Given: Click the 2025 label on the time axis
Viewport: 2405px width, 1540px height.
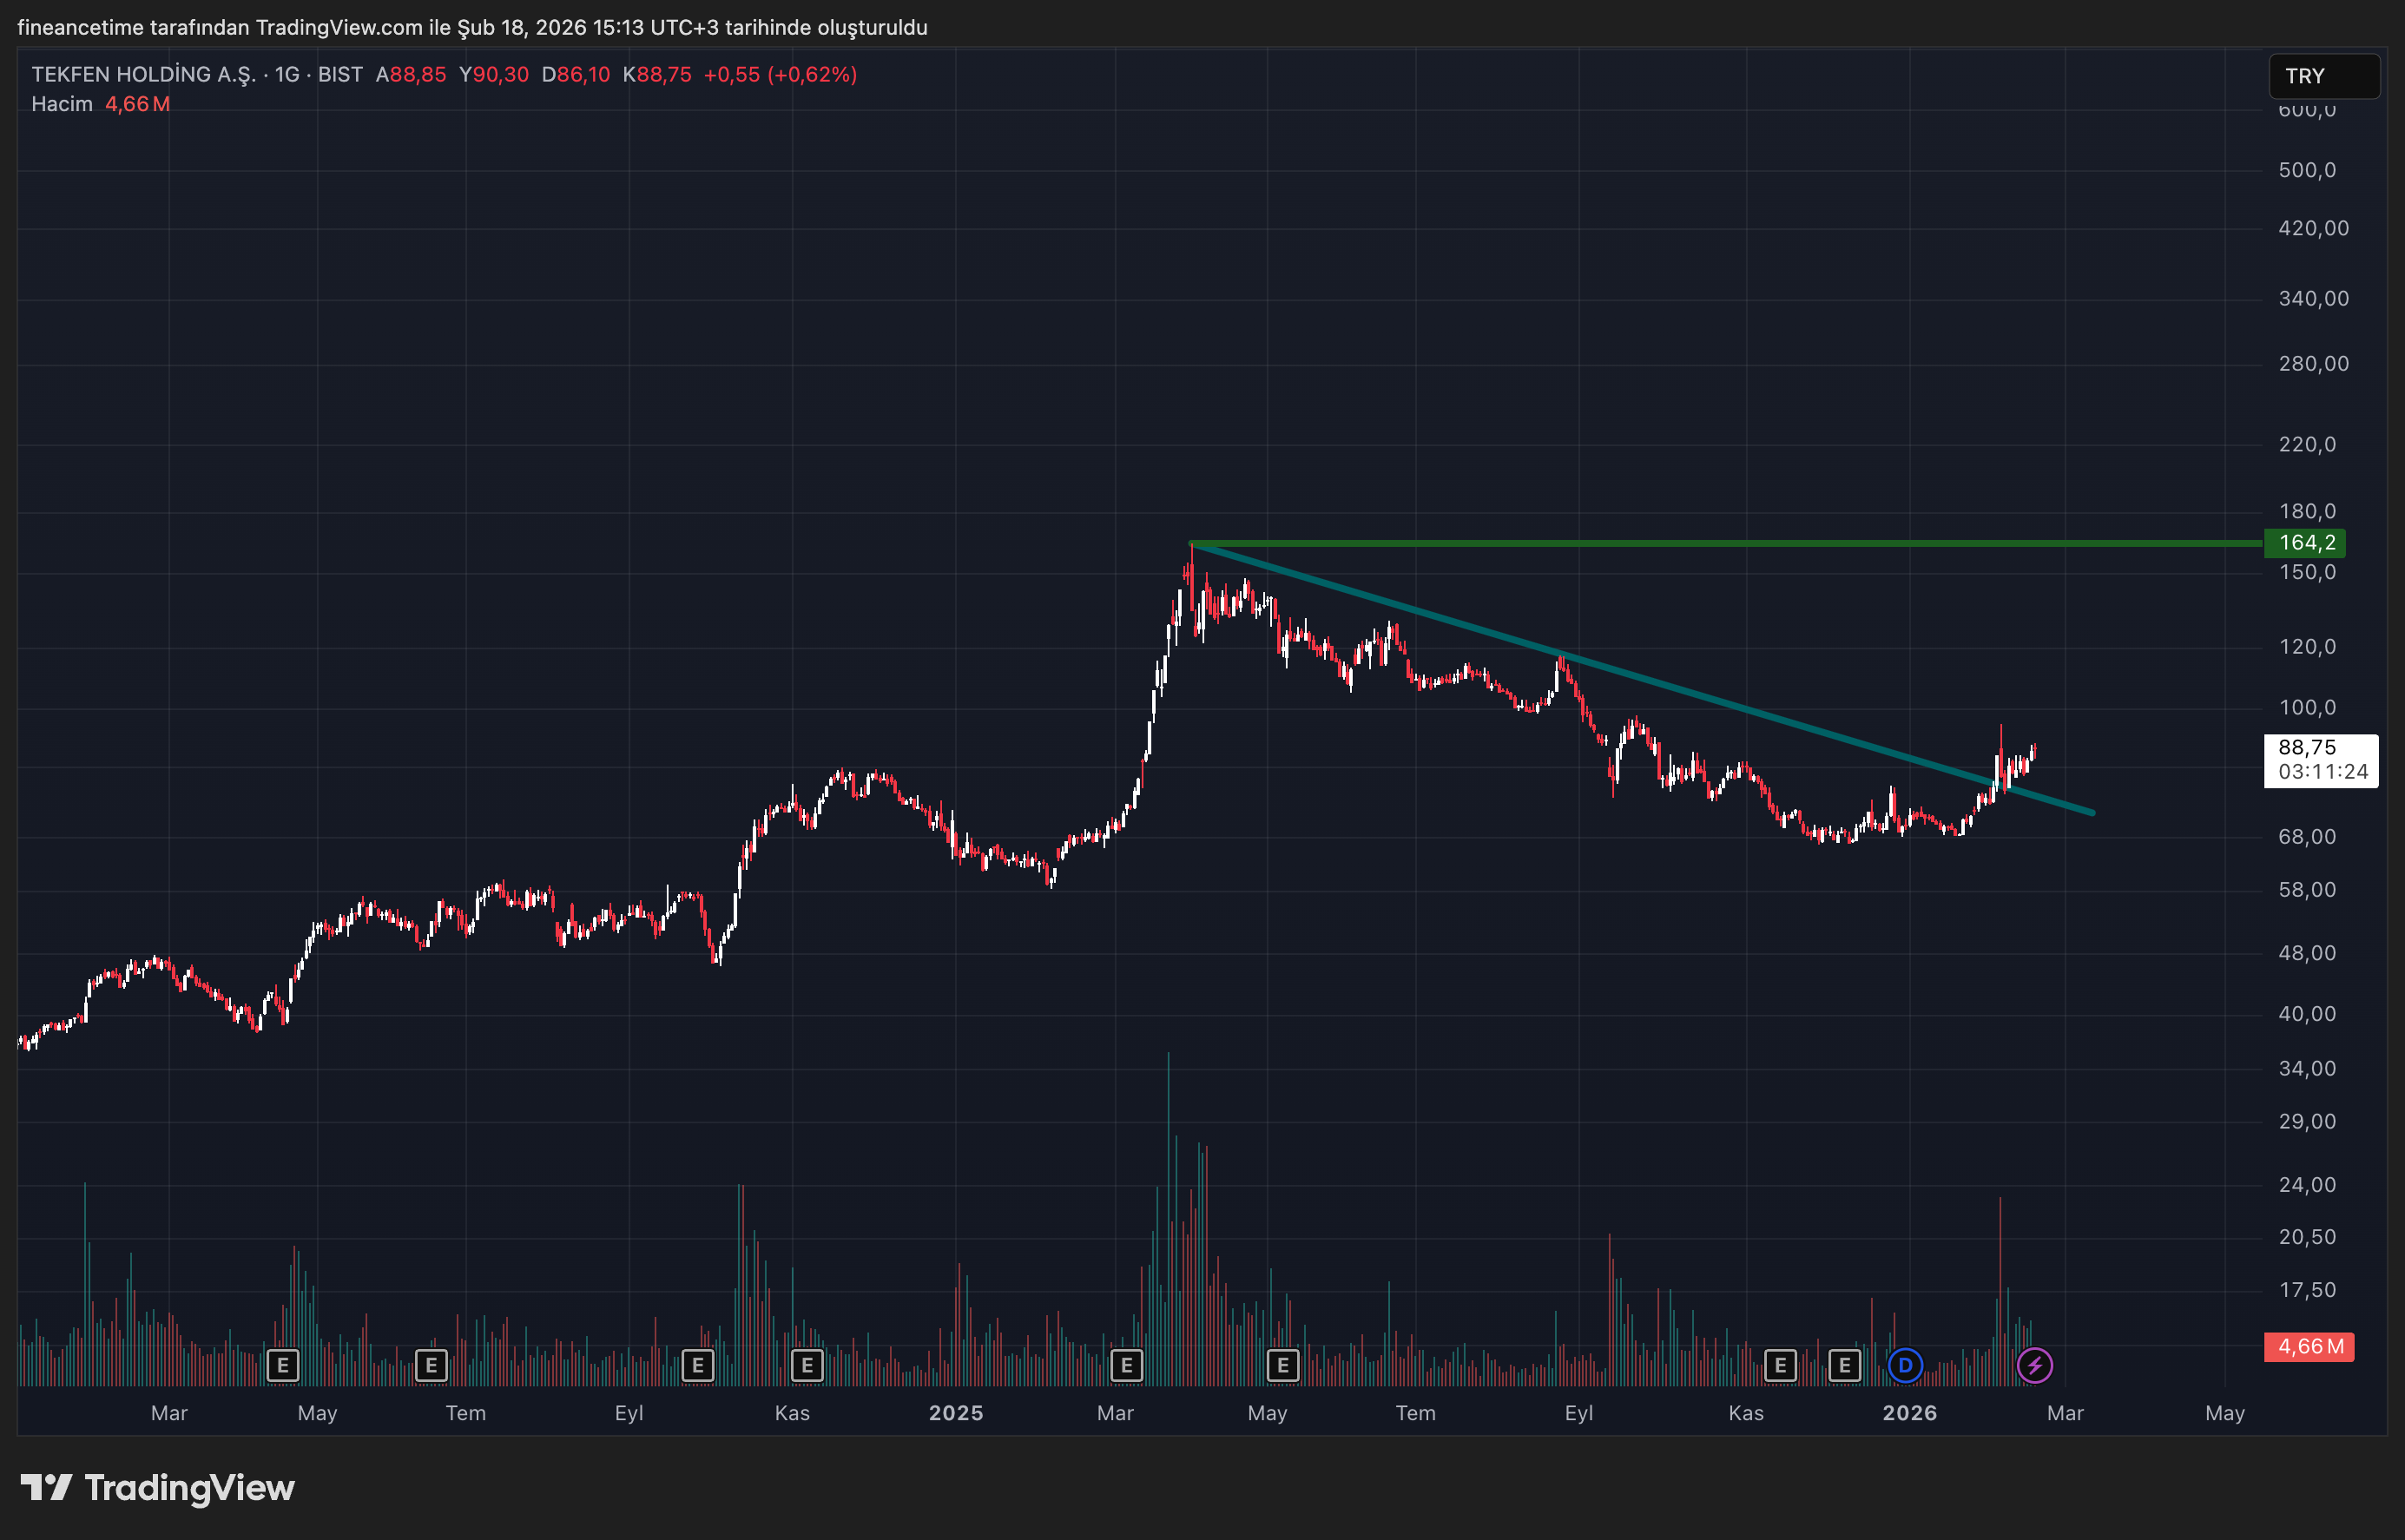Looking at the screenshot, I should coord(956,1413).
